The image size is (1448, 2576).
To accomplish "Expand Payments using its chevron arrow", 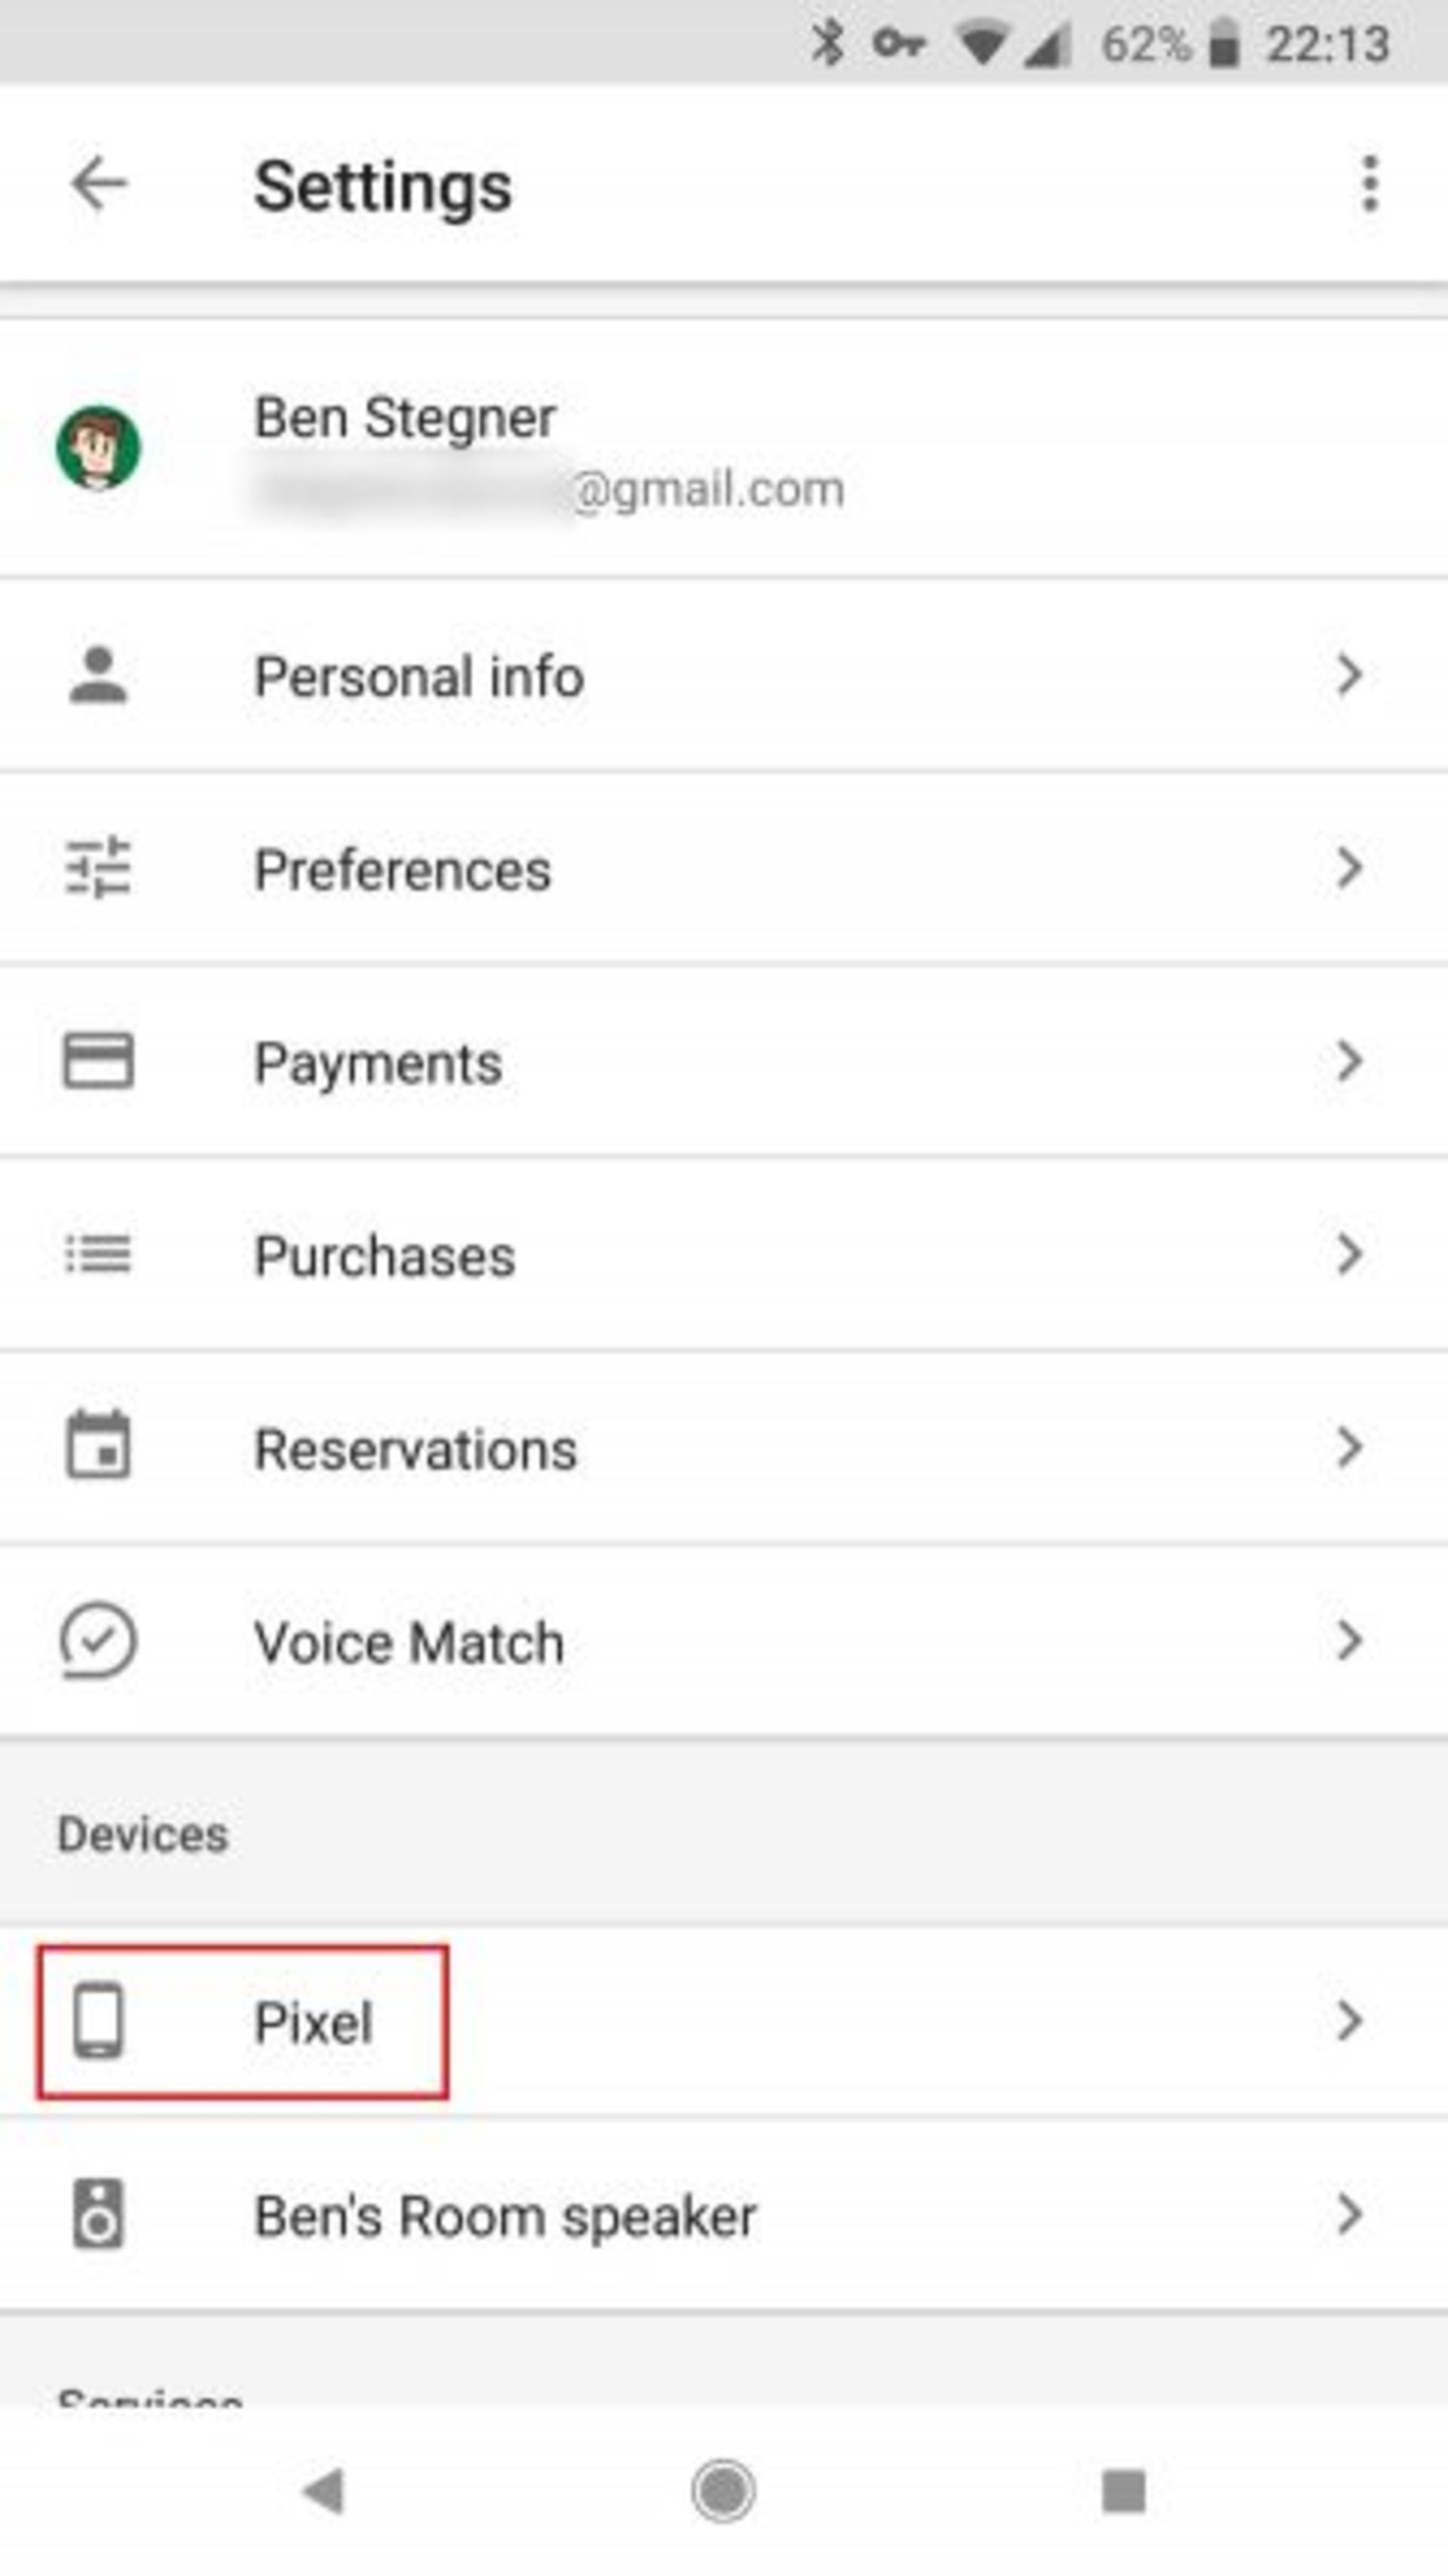I will tap(1349, 1061).
